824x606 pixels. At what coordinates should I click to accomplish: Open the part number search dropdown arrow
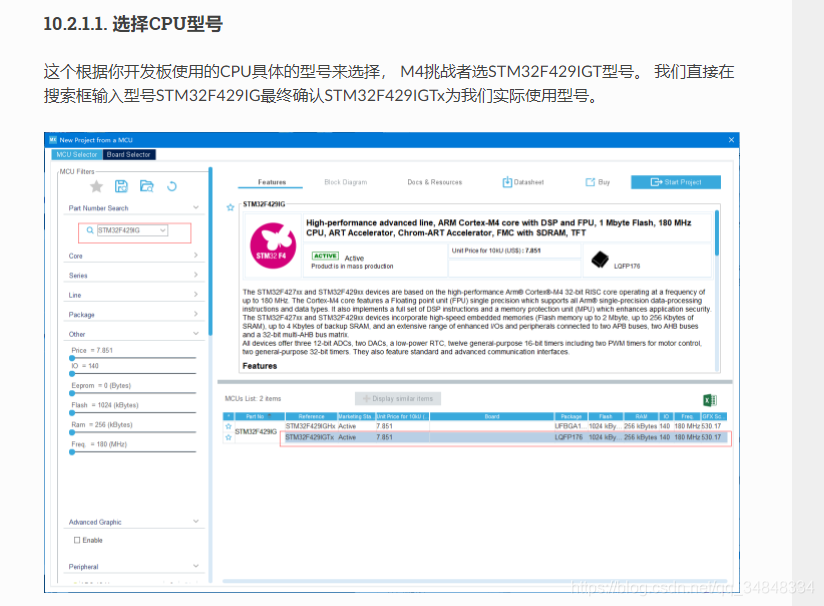[x=163, y=230]
